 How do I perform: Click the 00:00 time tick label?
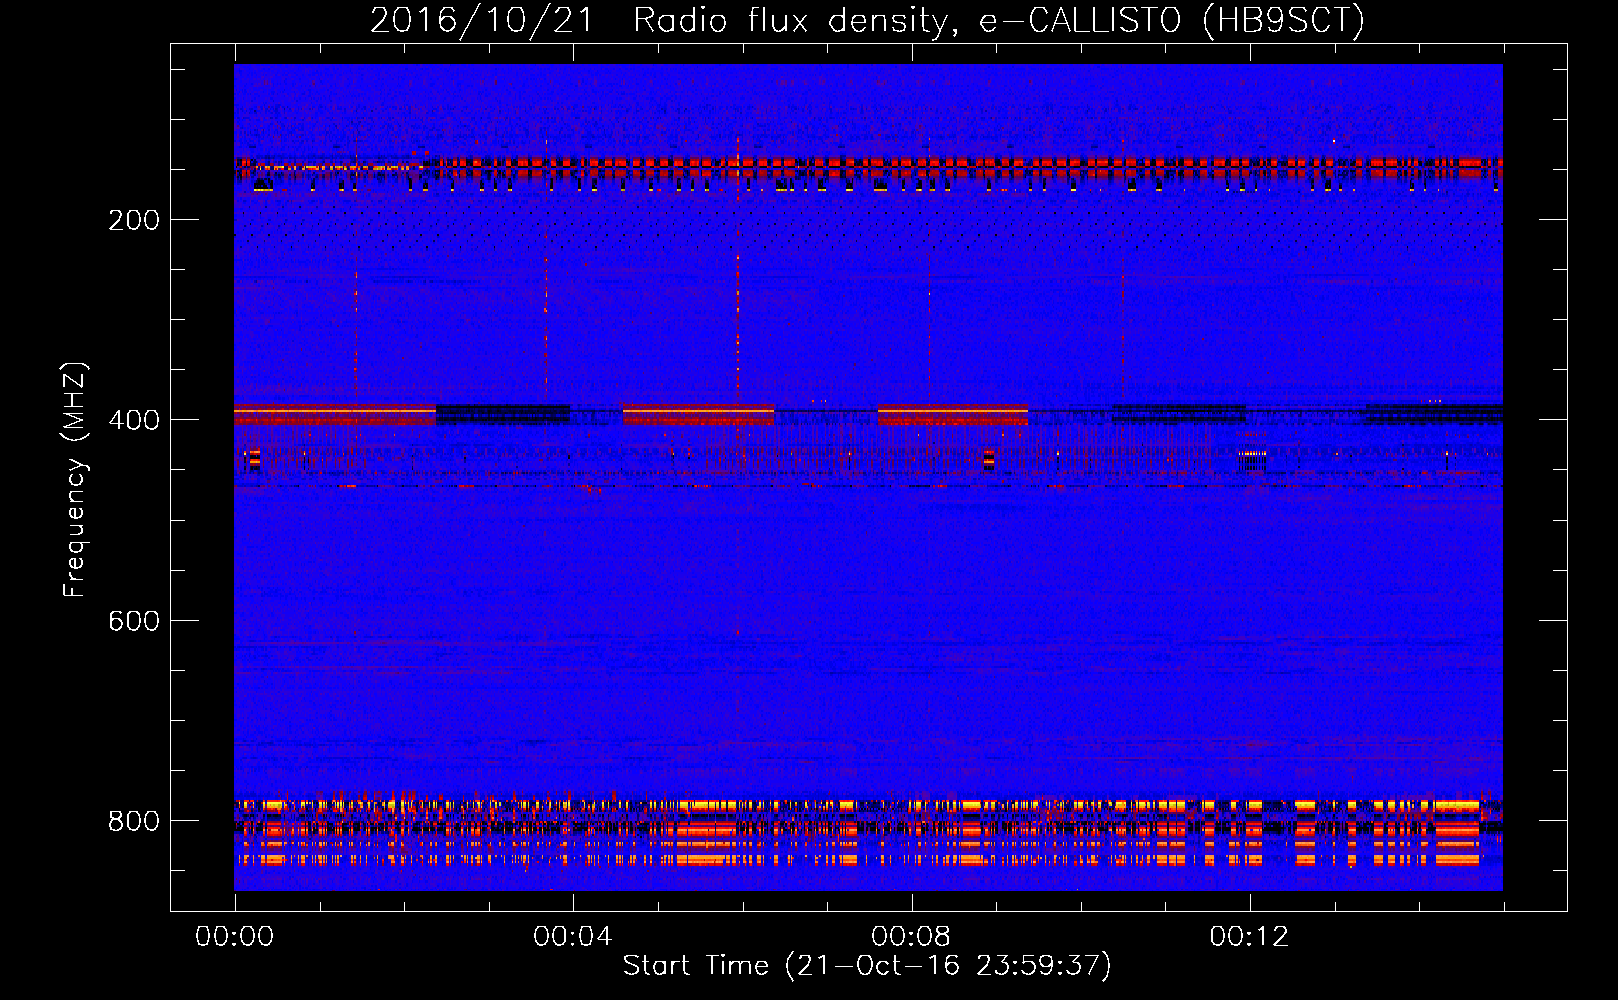[235, 937]
